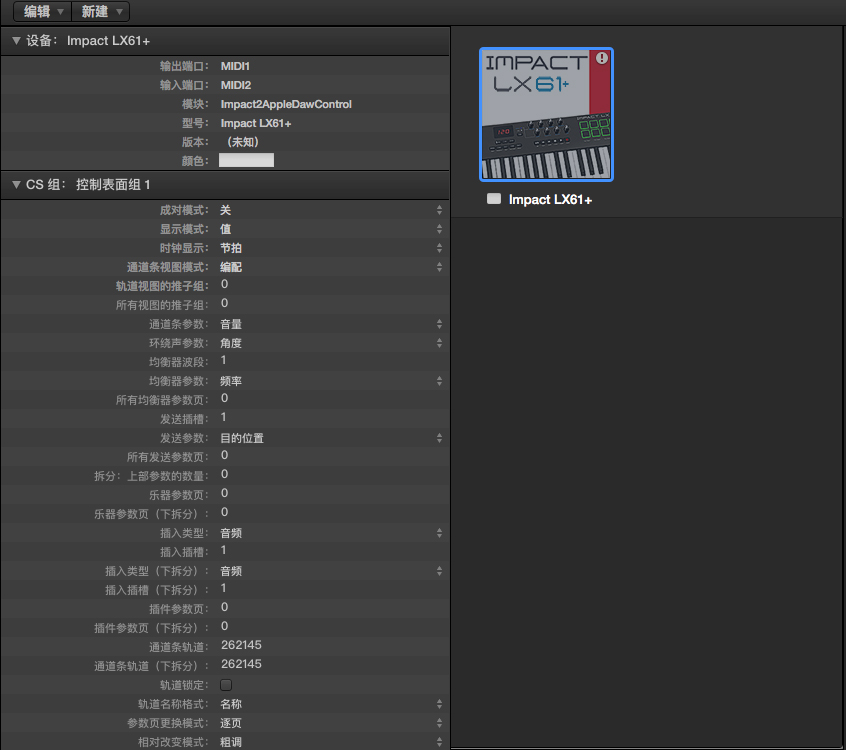The image size is (846, 750).
Task: Open the 新建 menu
Action: [x=102, y=11]
